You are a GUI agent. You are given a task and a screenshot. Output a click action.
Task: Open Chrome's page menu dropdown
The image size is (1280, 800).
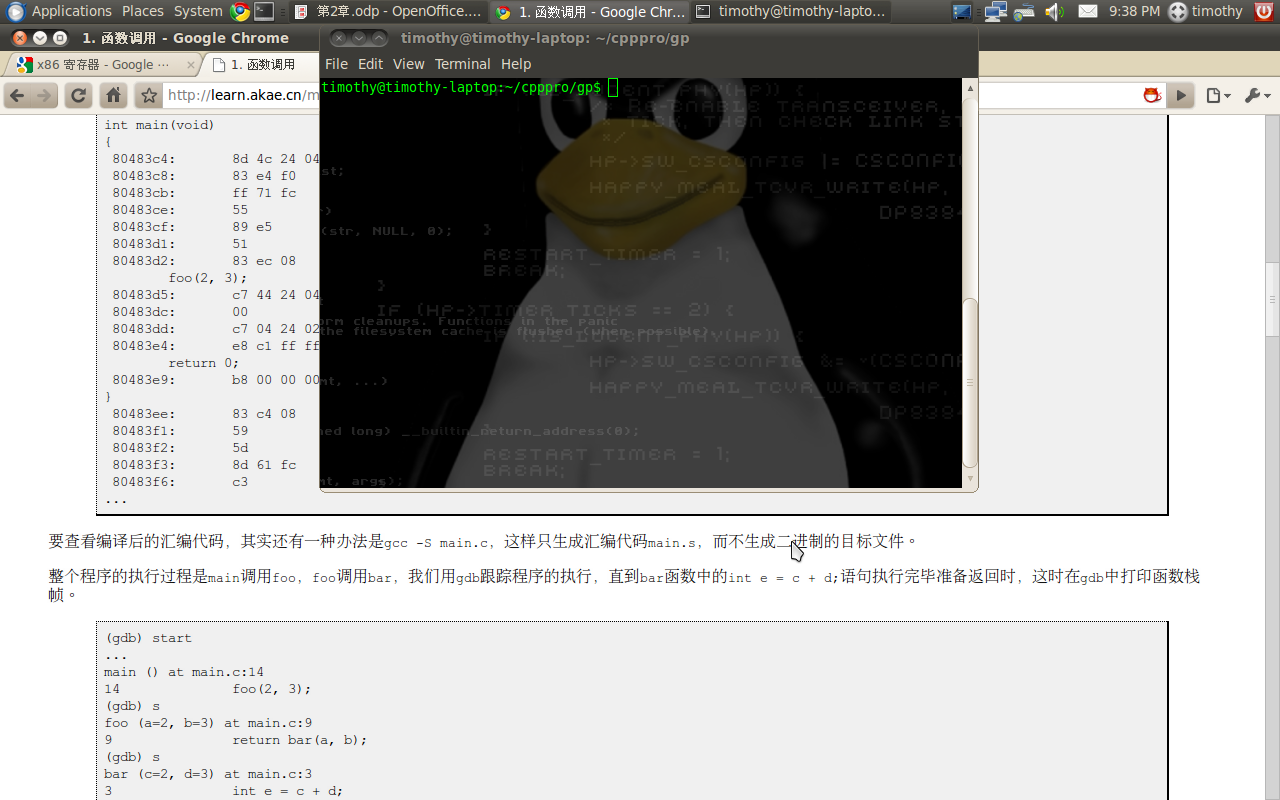[x=1218, y=96]
